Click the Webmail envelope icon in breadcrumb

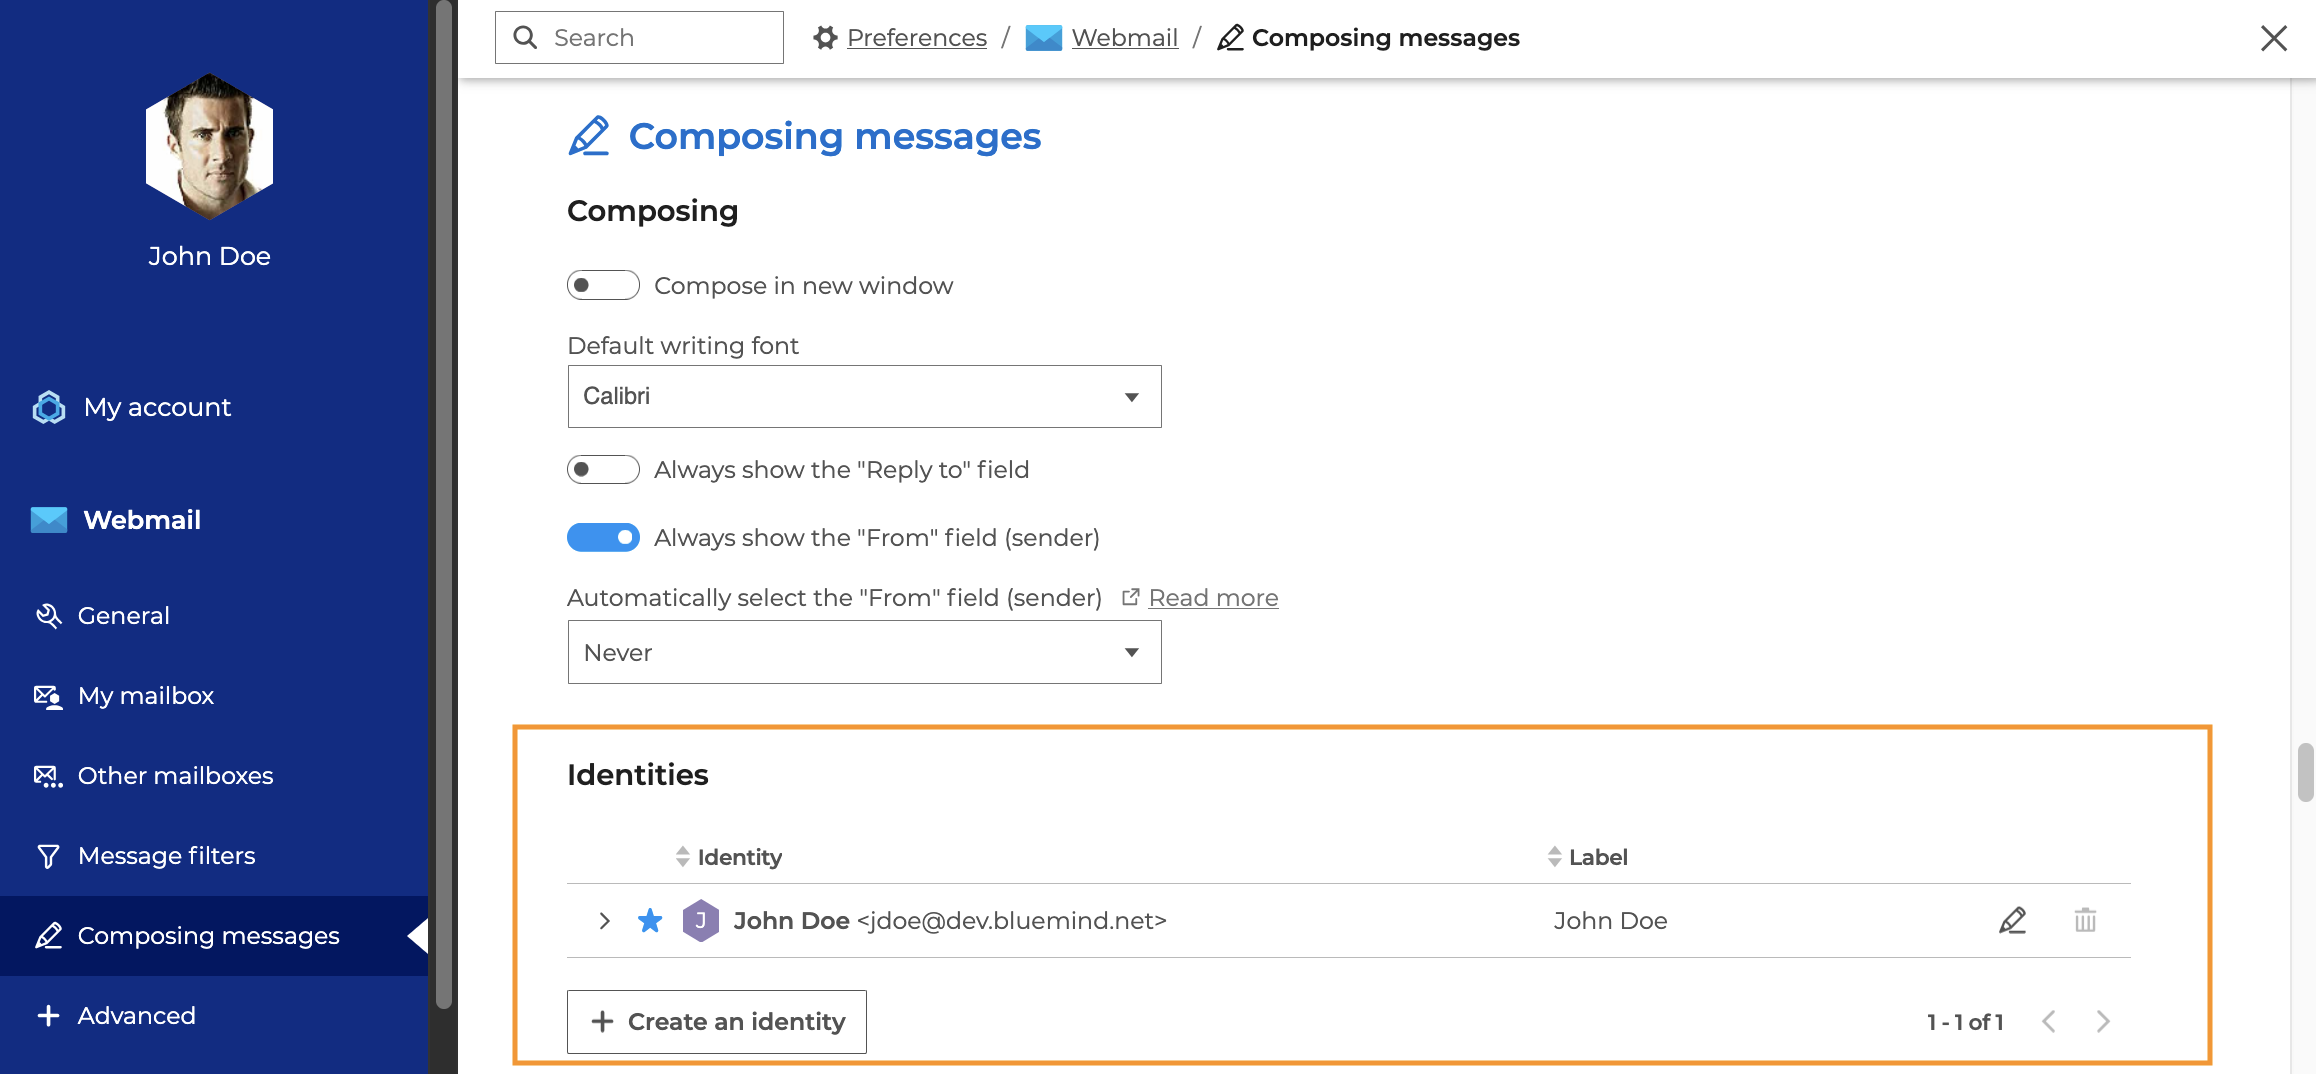point(1043,38)
